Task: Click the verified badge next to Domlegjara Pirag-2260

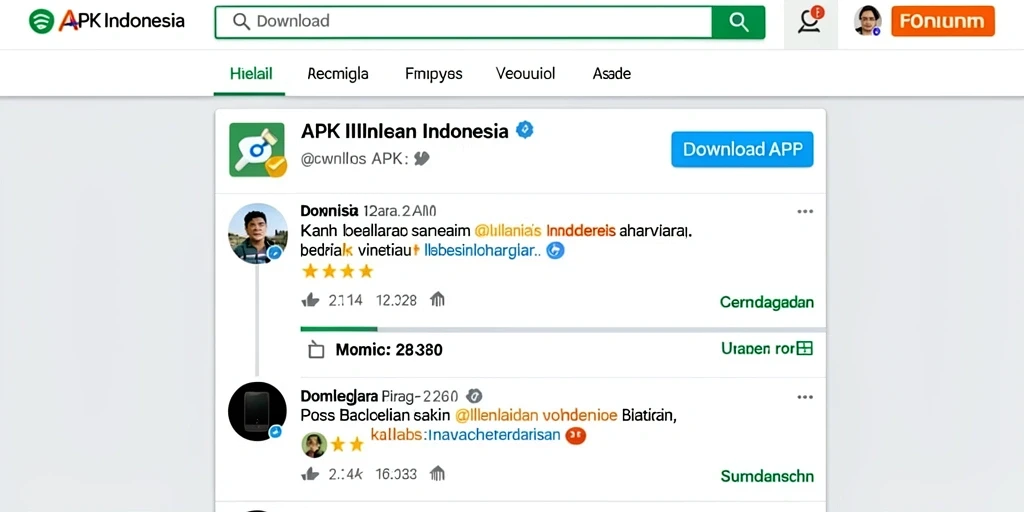Action: pos(475,396)
